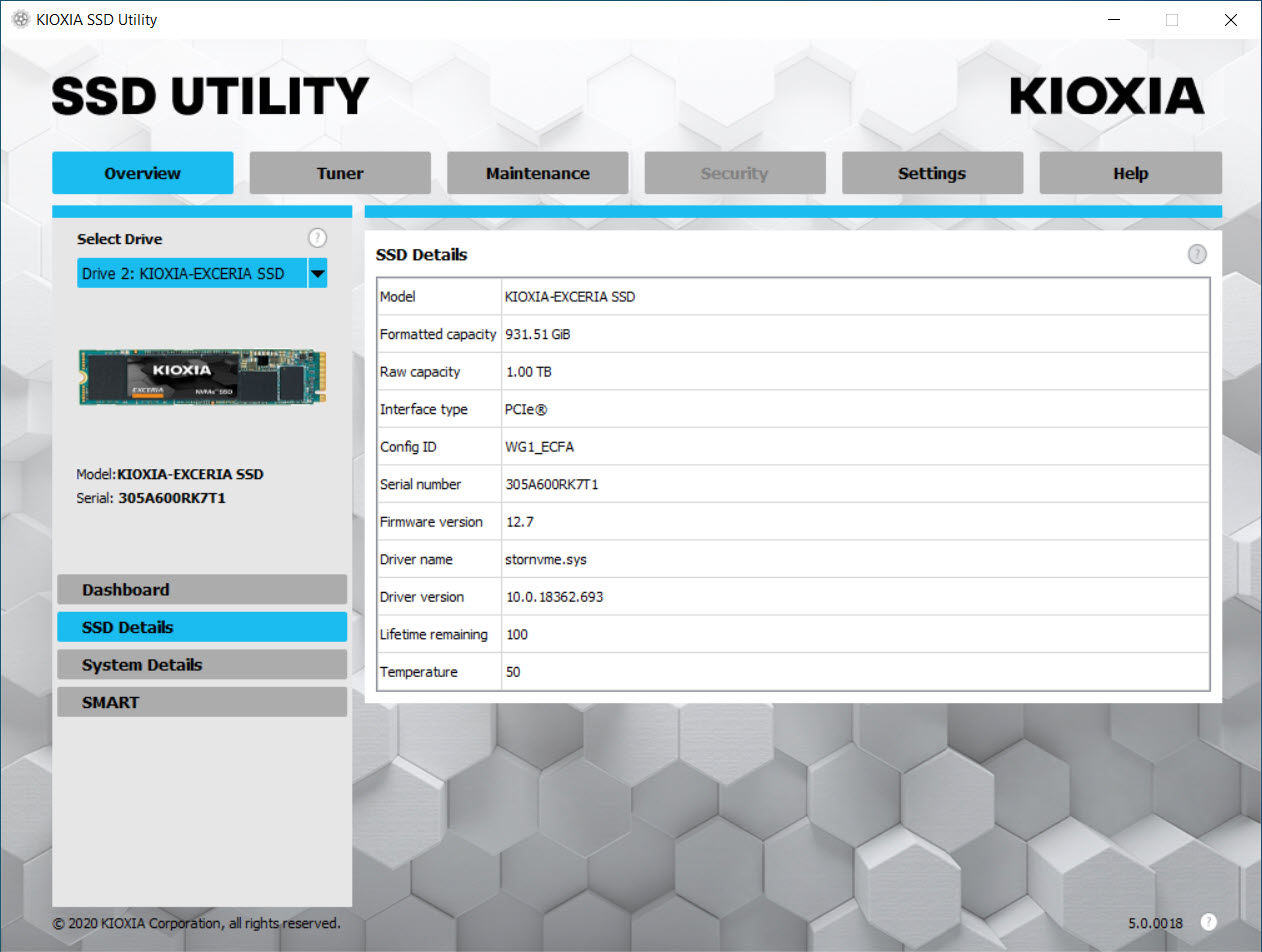The width and height of the screenshot is (1262, 952).
Task: Click the Temperature row label
Action: 419,672
